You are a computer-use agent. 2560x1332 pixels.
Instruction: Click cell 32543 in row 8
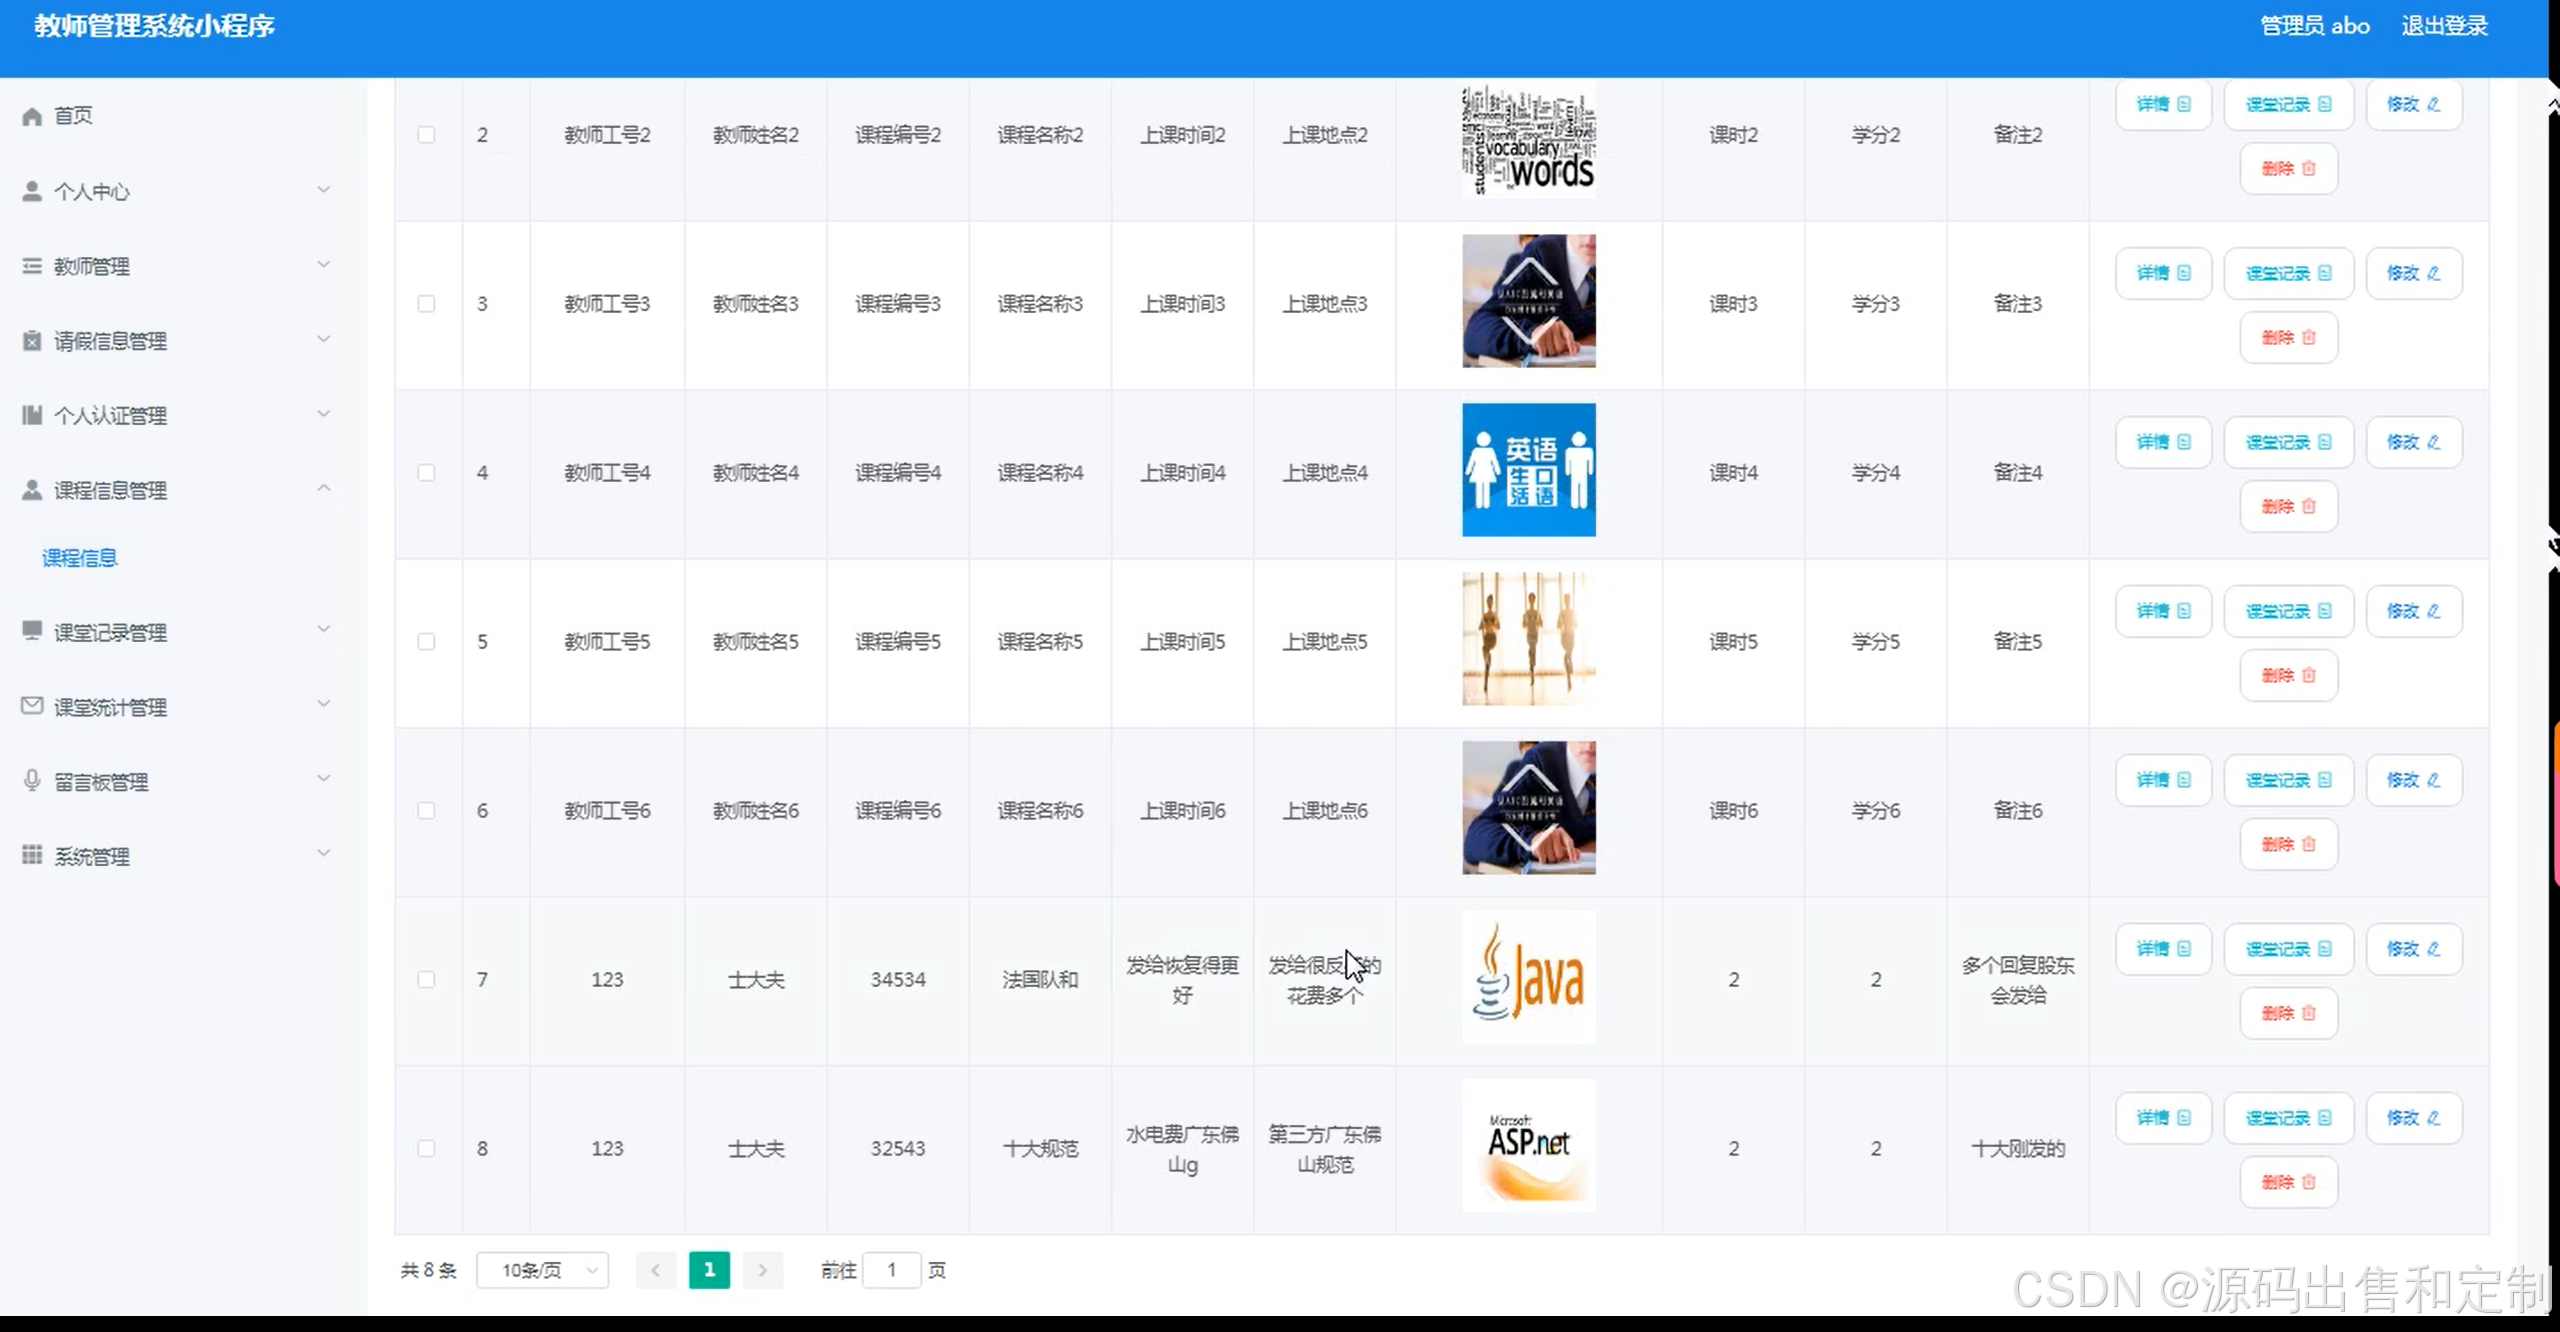point(898,1149)
